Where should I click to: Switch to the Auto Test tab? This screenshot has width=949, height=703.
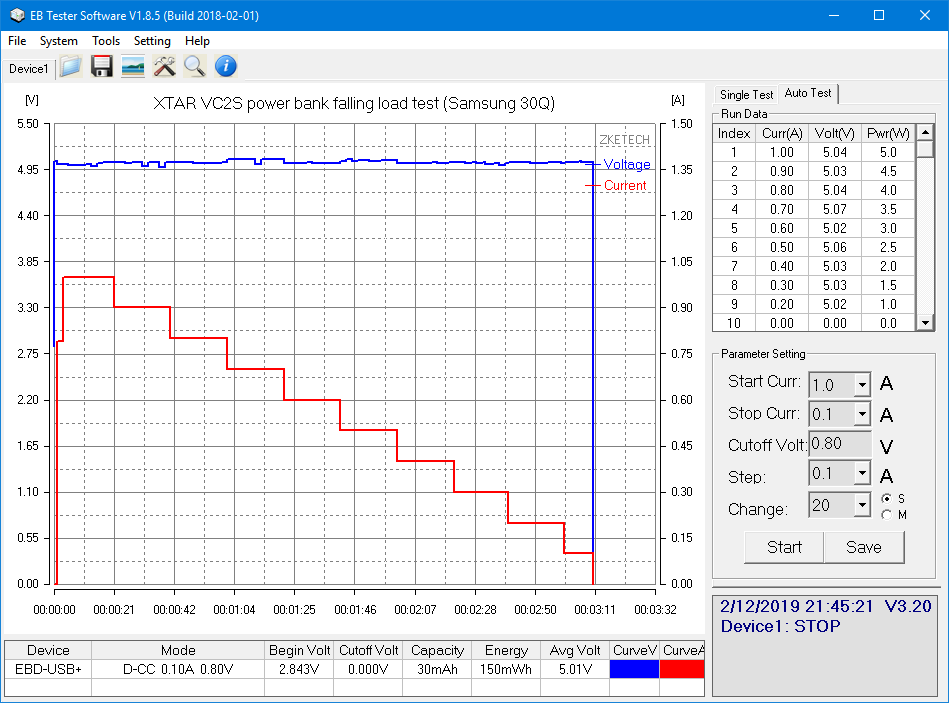808,93
